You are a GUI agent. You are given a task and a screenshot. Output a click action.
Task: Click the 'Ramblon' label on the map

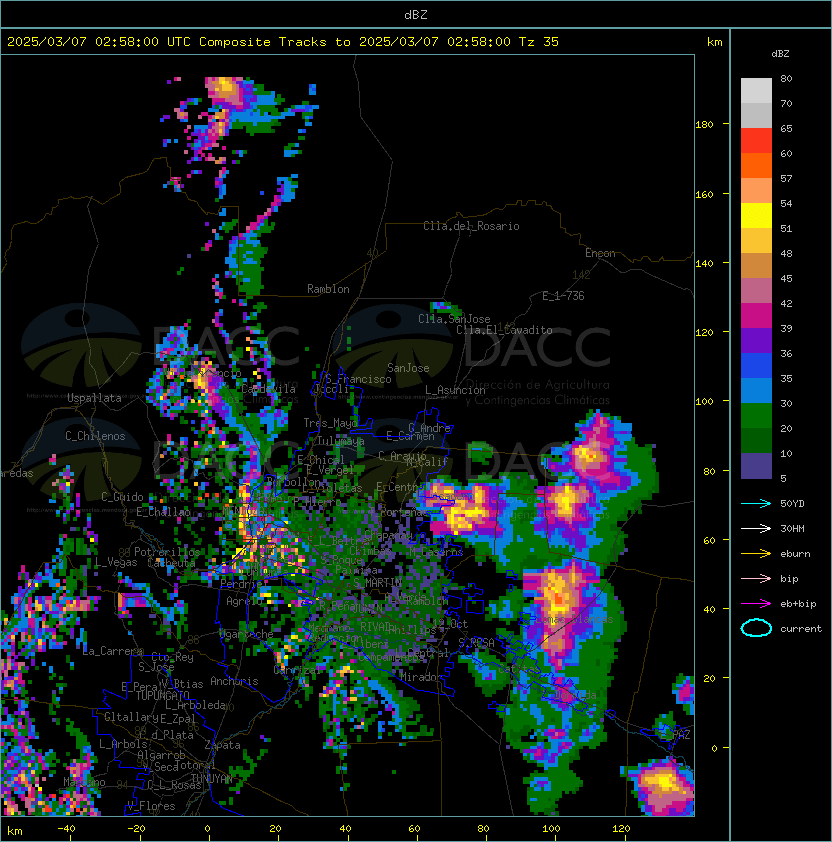[328, 289]
